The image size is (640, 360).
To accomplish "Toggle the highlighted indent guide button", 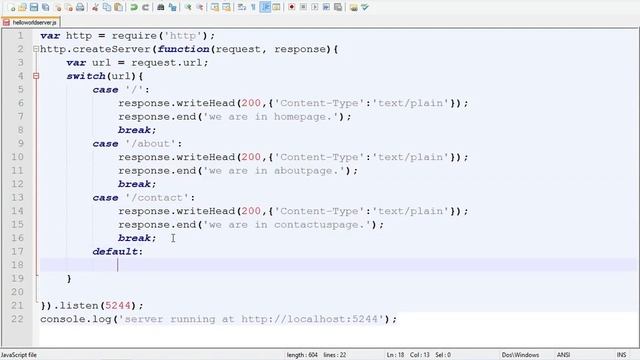I will pyautogui.click(x=265, y=7).
